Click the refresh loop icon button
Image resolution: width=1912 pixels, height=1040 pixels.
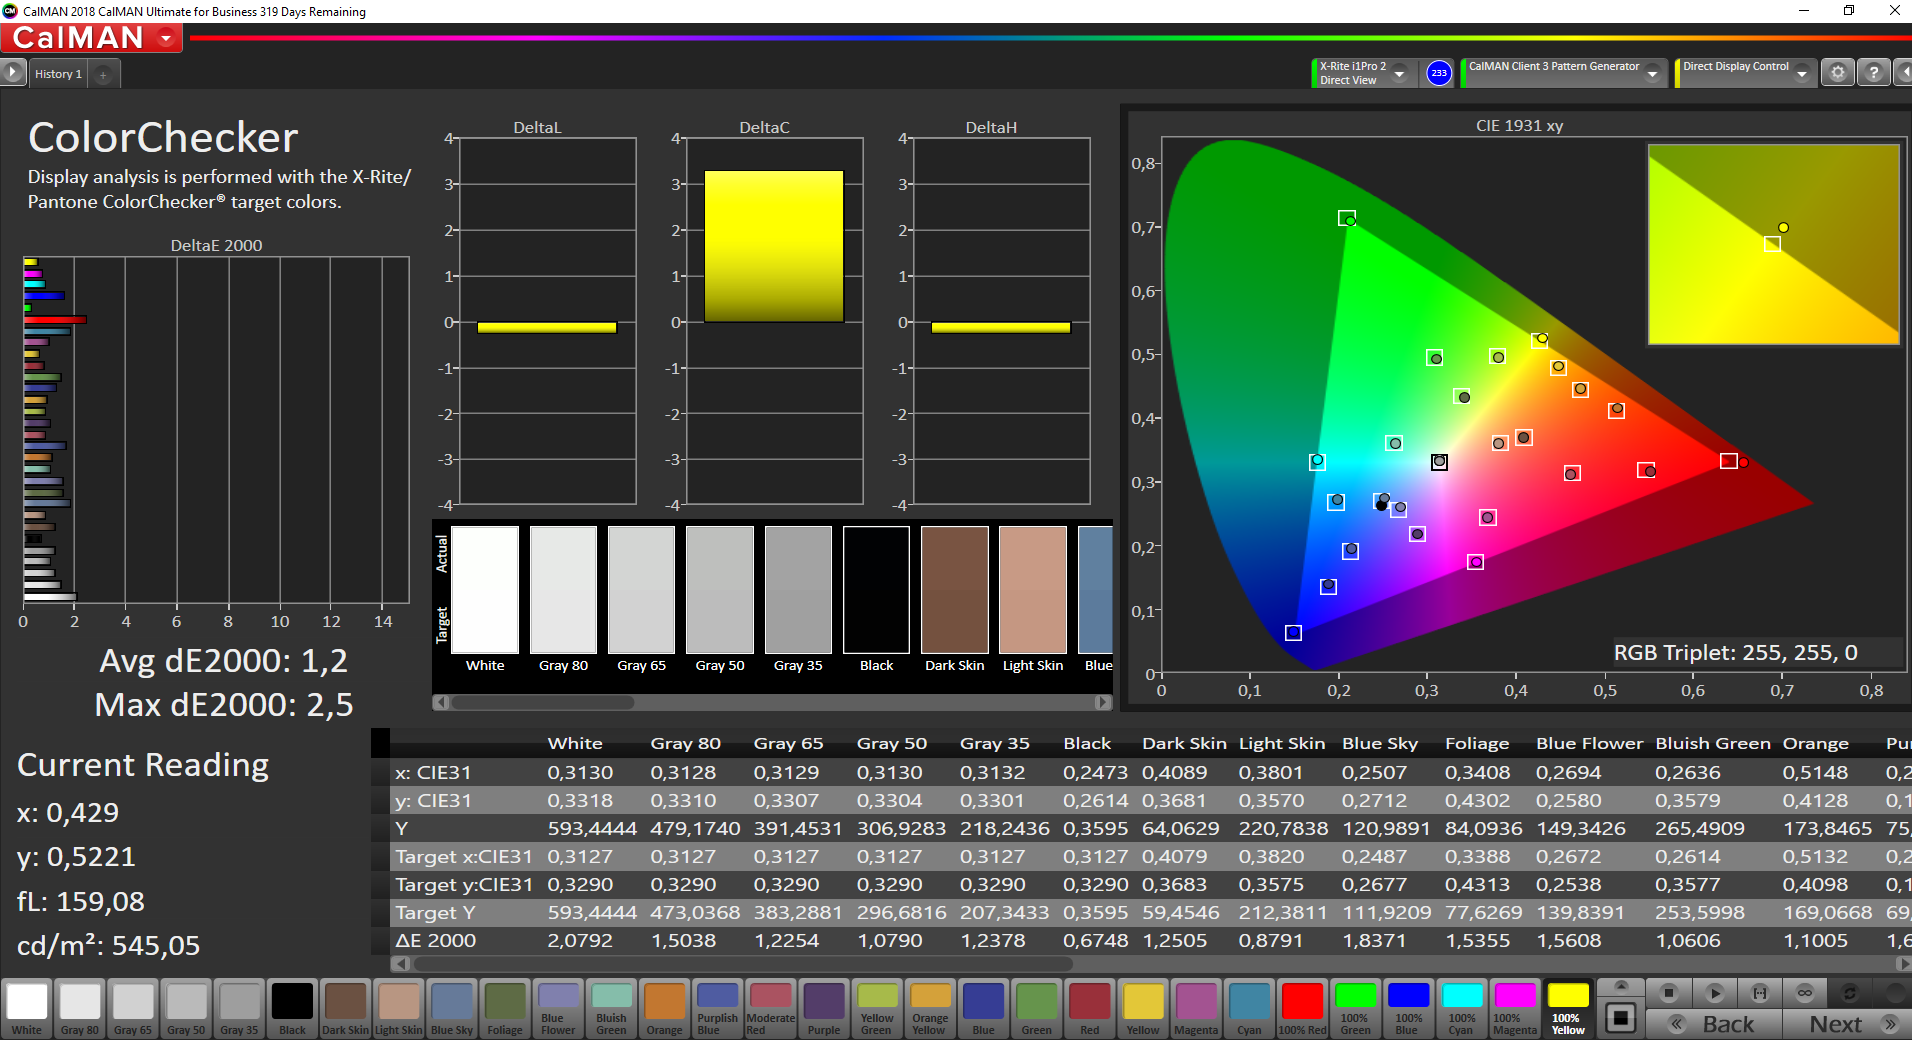(1850, 993)
